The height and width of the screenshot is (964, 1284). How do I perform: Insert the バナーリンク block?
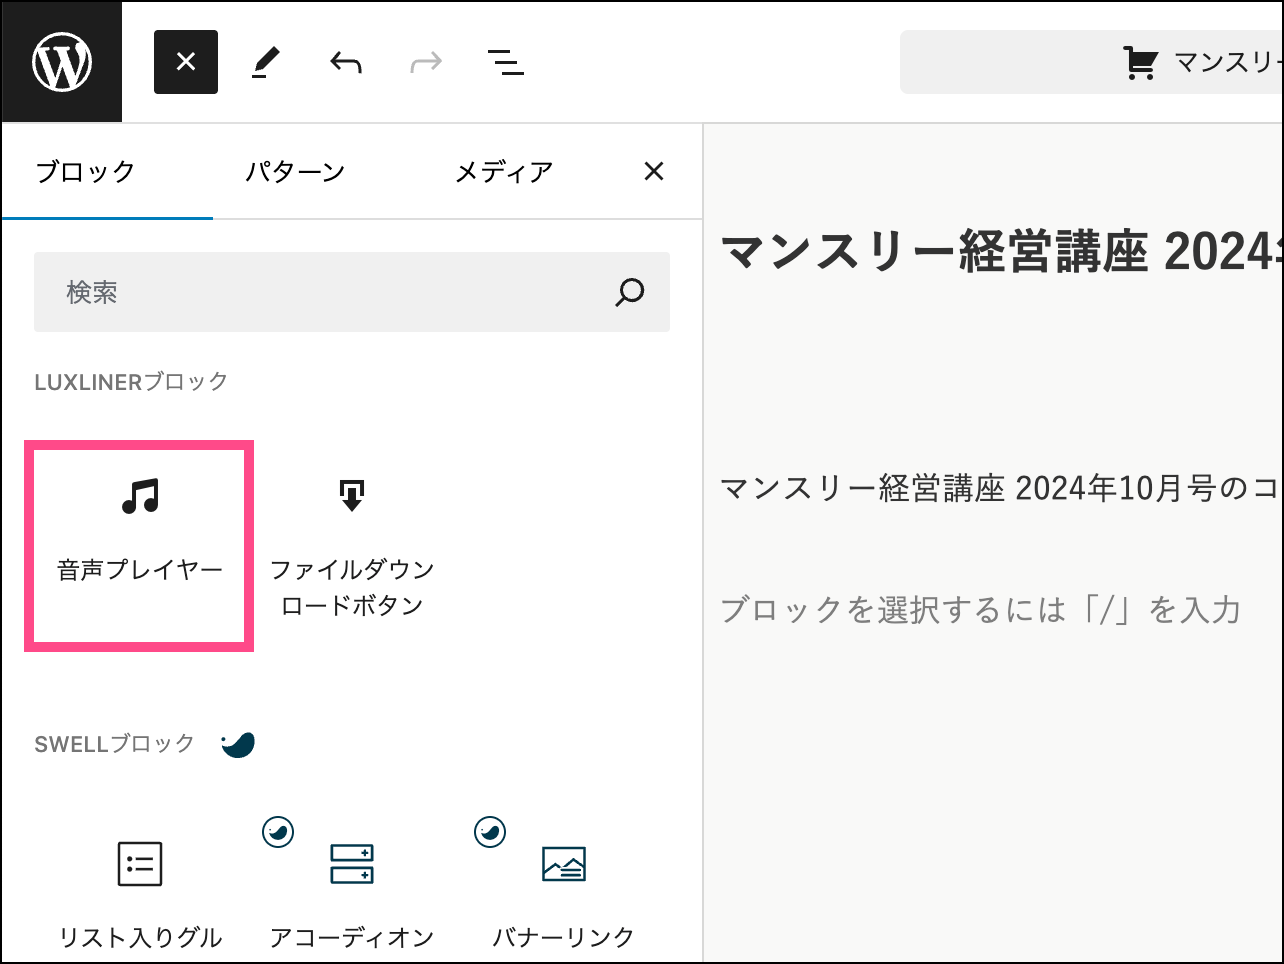tap(563, 890)
